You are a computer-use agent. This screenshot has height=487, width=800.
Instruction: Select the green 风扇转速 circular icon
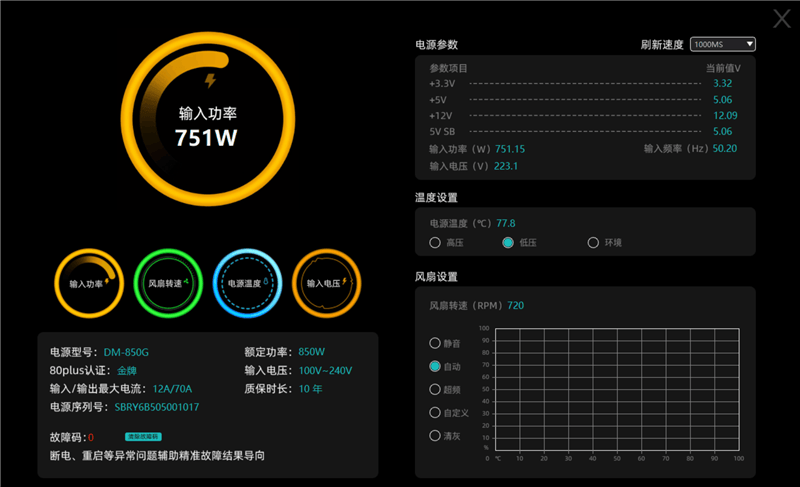point(168,284)
